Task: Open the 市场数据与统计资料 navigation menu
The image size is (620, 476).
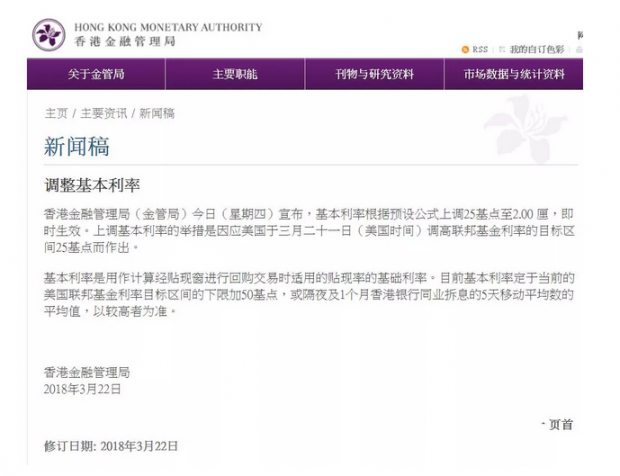Action: pyautogui.click(x=514, y=74)
